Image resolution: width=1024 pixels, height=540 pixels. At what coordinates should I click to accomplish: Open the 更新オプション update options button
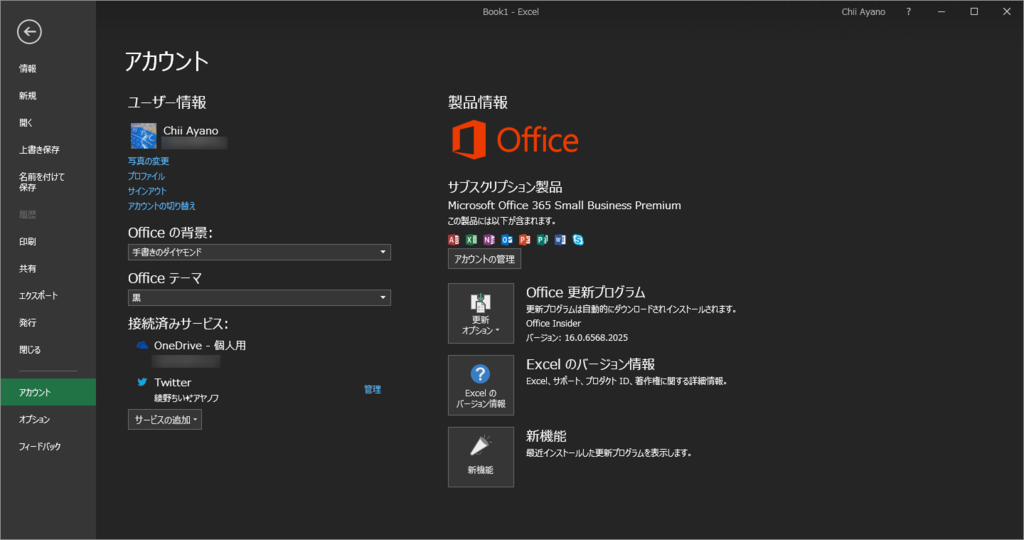coord(481,313)
